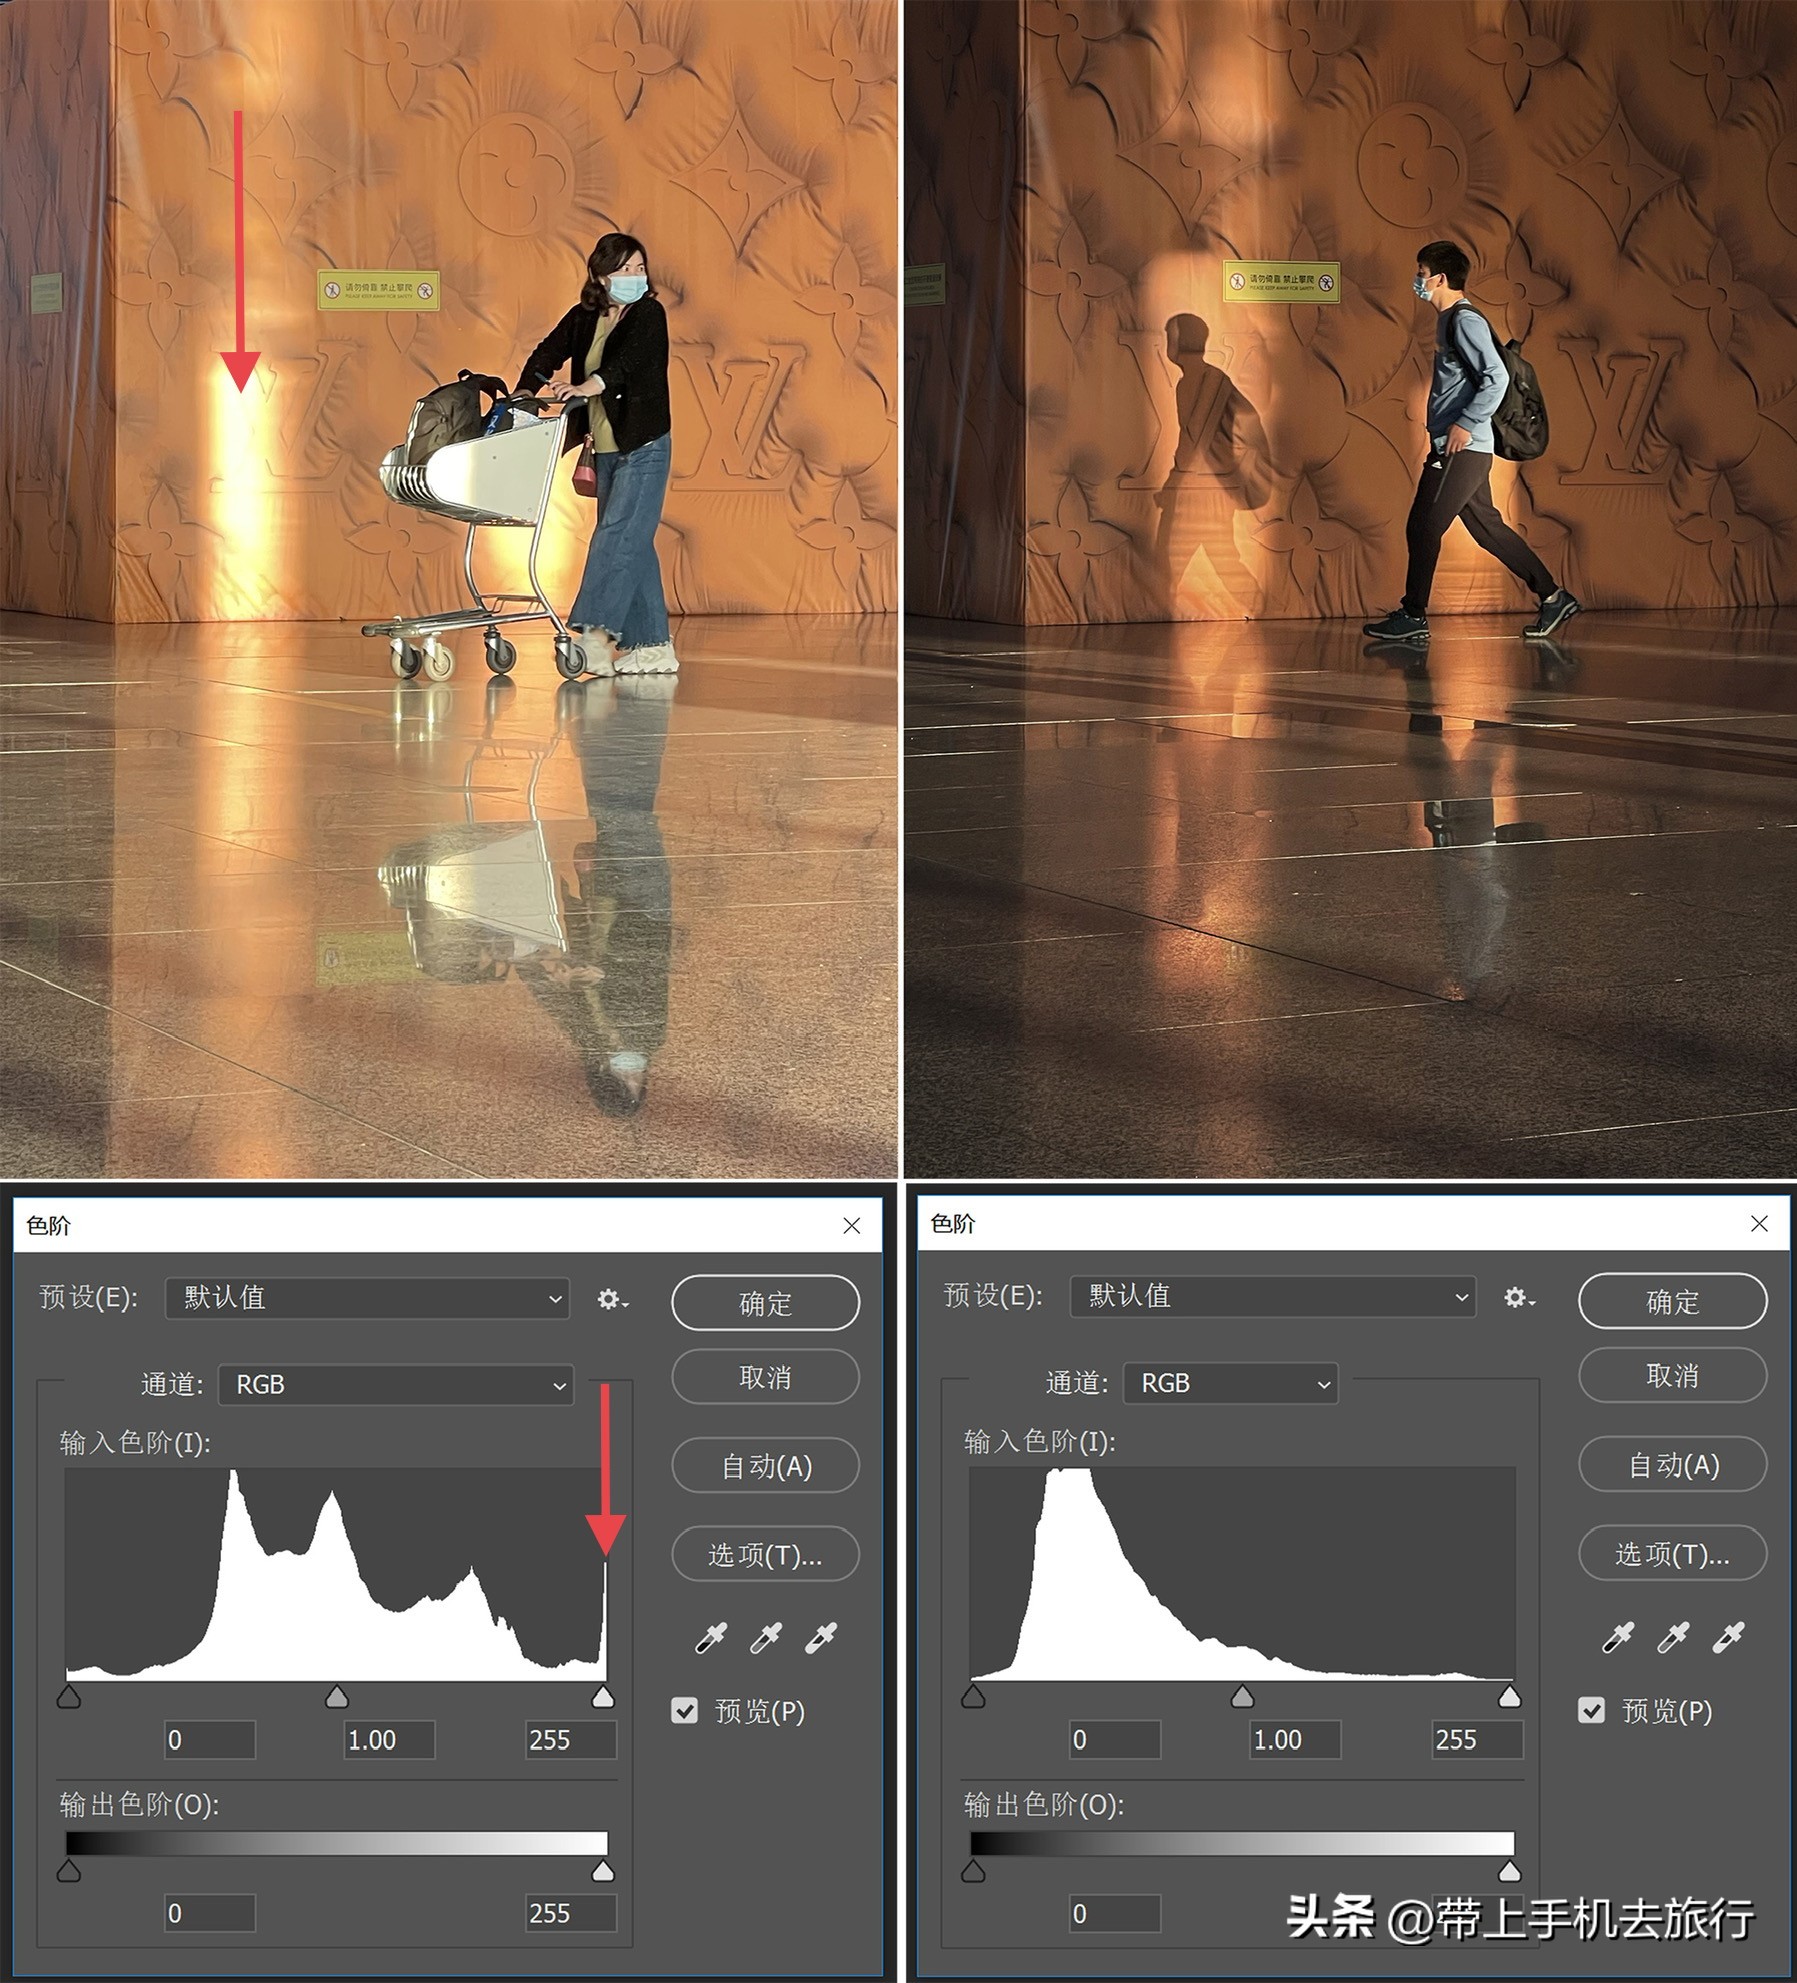Click output gradient bar in left dialog
Image resolution: width=1797 pixels, height=1983 pixels.
tap(336, 1843)
